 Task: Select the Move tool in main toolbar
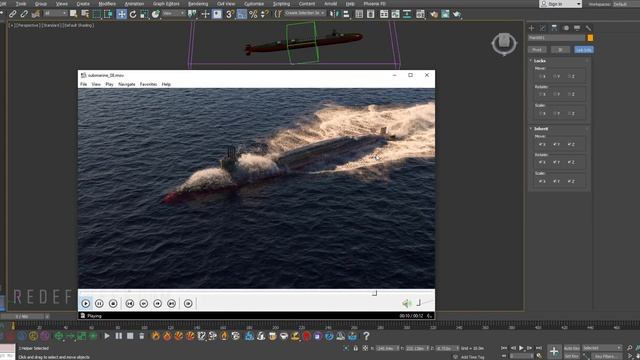(x=121, y=14)
